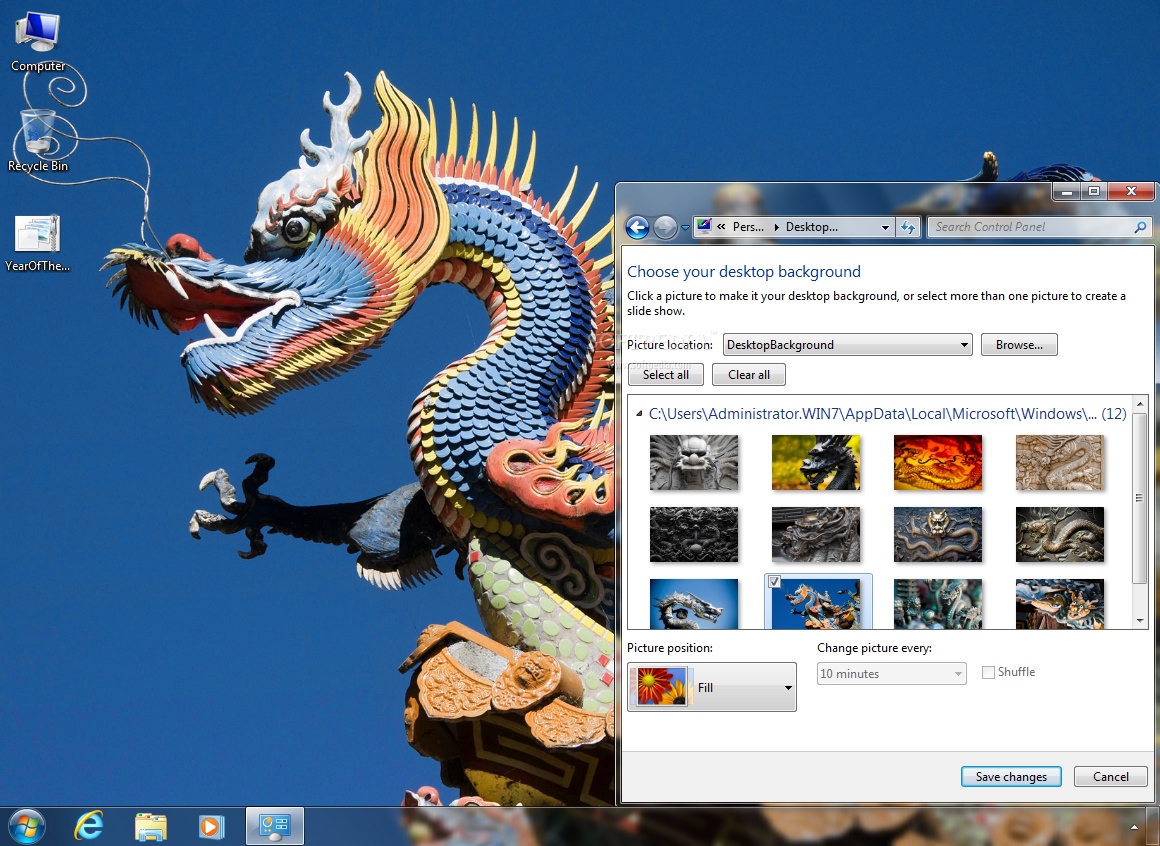Select the dark bronze coiled dragon thumbnail
Screen dimensions: 1160x846
click(x=1060, y=534)
